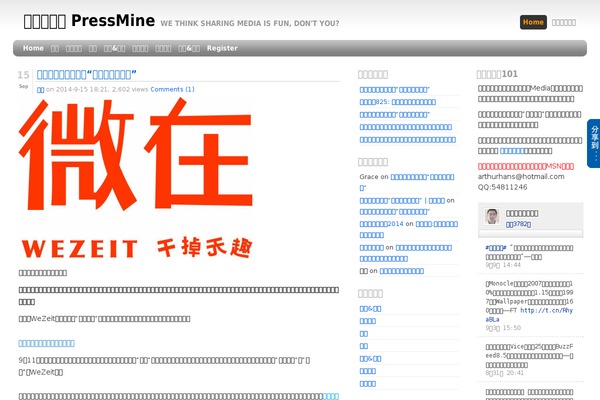The height and width of the screenshot is (400, 600).
Task: Open Home in the gray navigation bar
Action: click(x=33, y=48)
